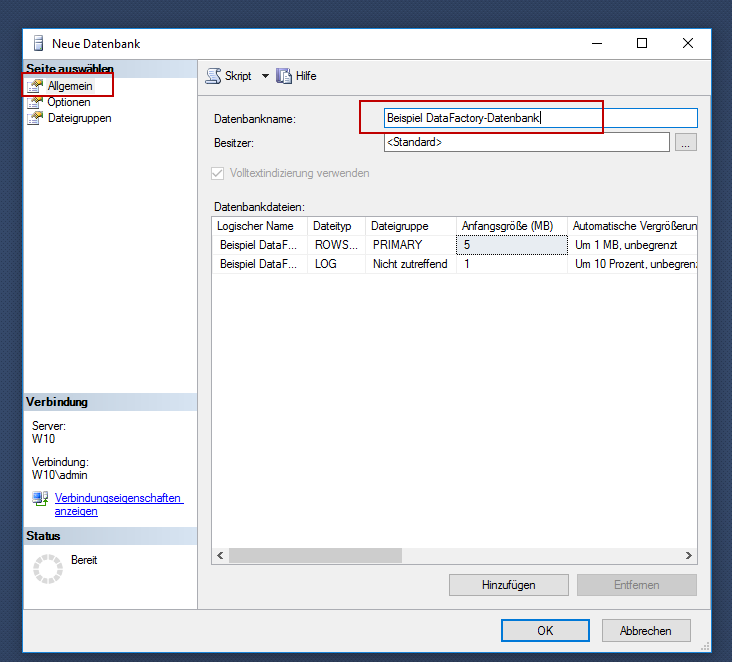Click the Skript toolbar icon
Screen dimensions: 732x662
click(213, 76)
